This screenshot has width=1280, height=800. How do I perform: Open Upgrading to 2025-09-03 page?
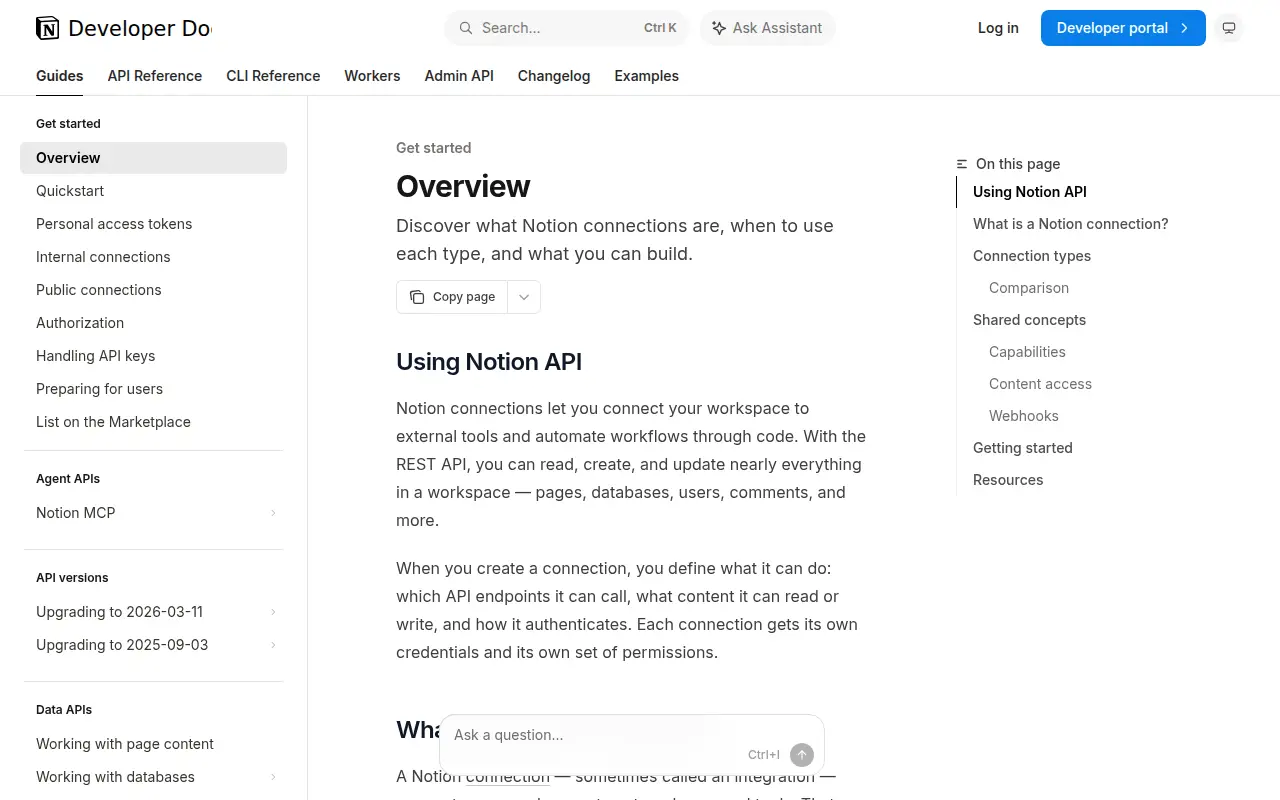pos(153,645)
